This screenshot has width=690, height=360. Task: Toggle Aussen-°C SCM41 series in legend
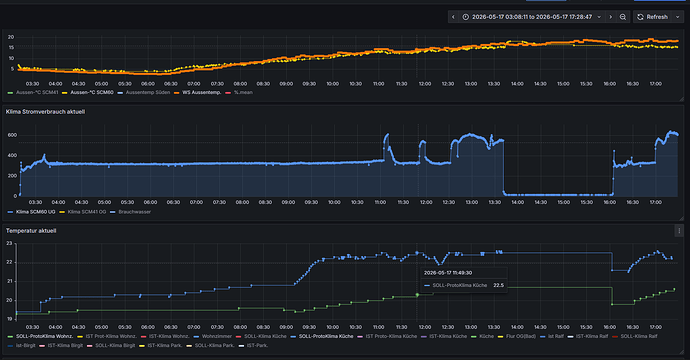(x=37, y=92)
